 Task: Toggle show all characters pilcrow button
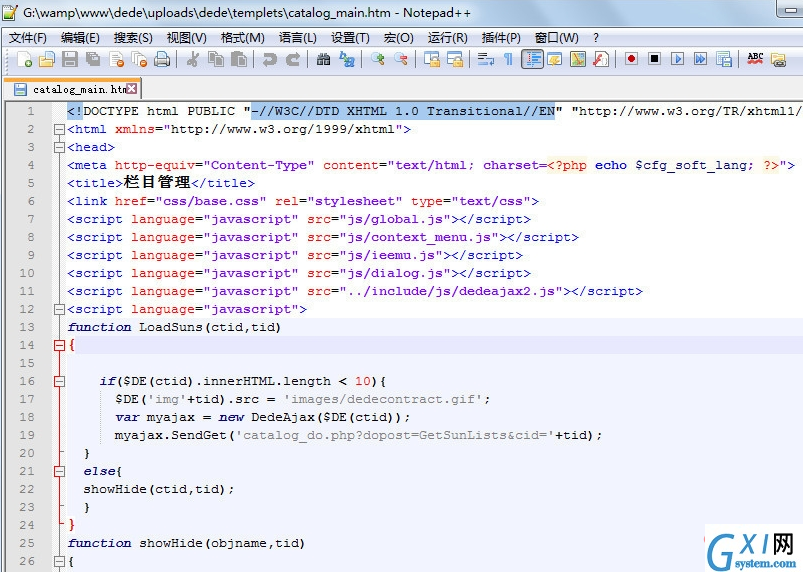tap(508, 59)
